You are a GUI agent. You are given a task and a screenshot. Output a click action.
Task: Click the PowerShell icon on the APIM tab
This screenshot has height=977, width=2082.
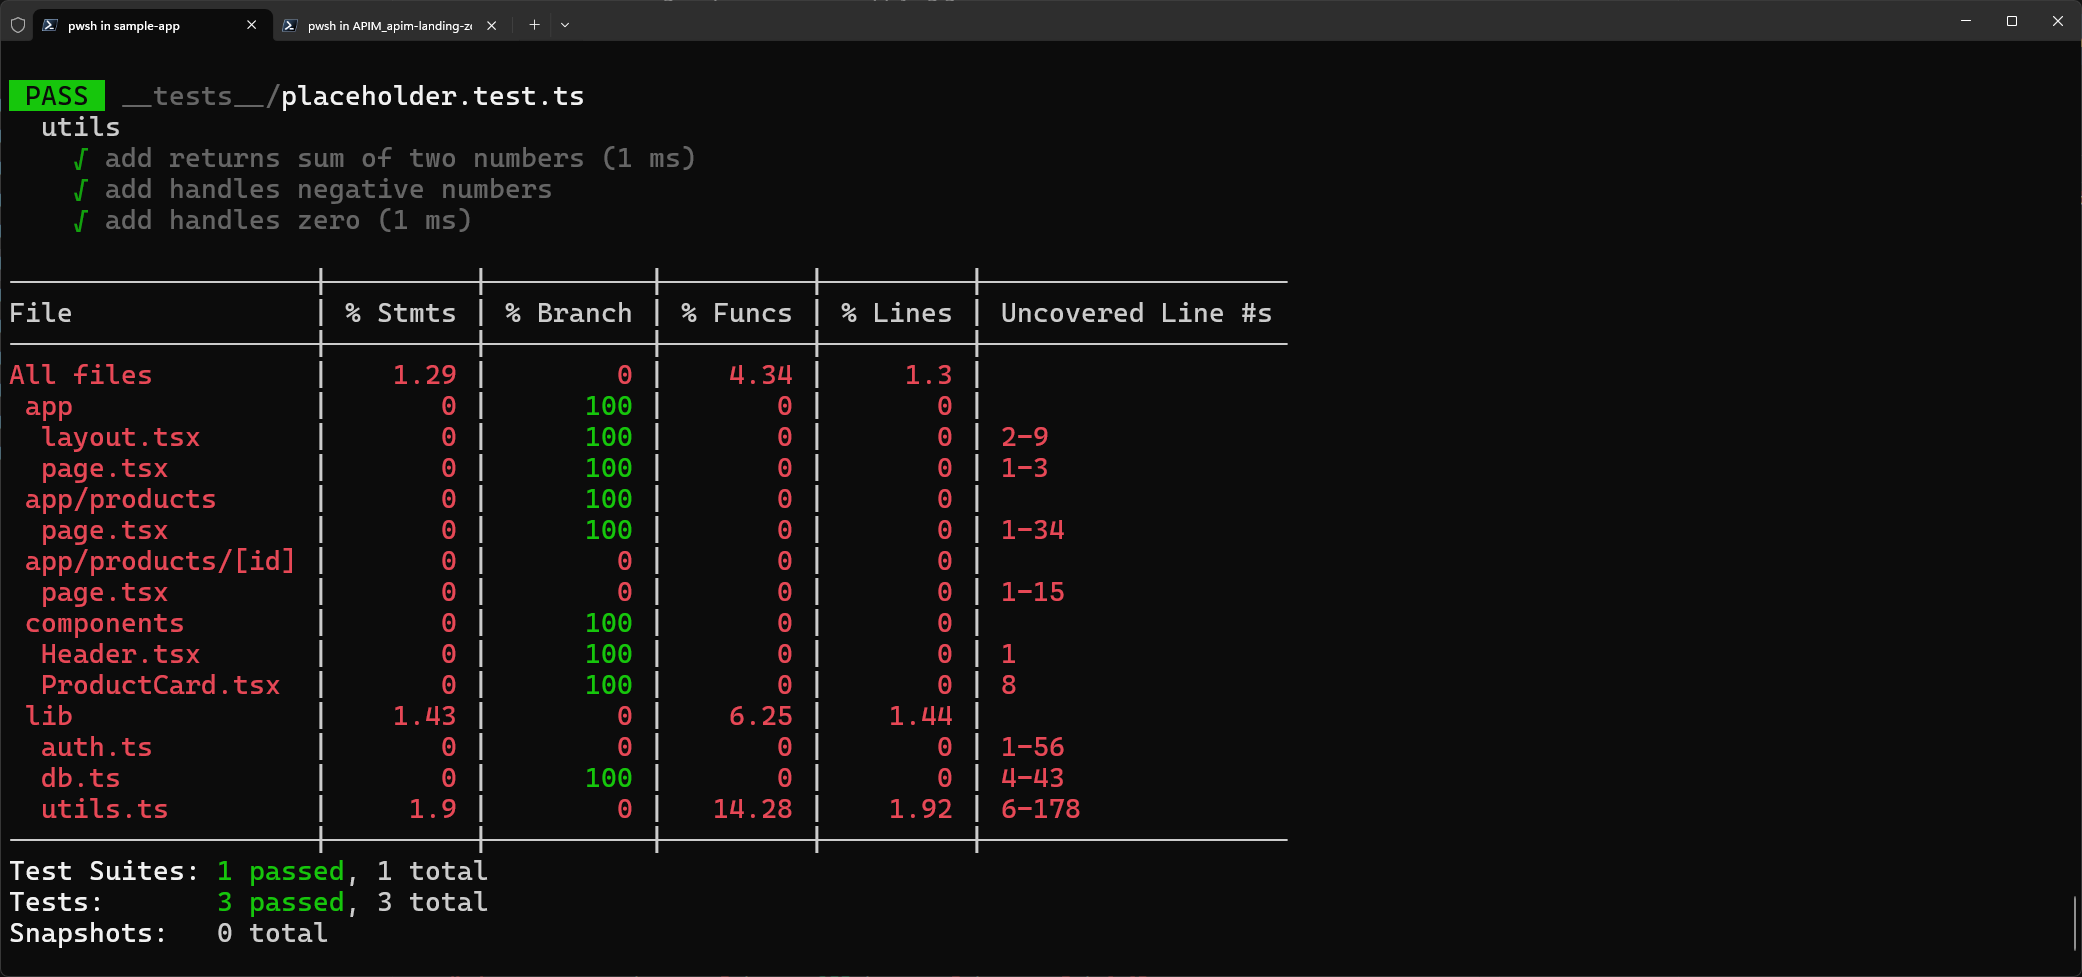point(289,25)
